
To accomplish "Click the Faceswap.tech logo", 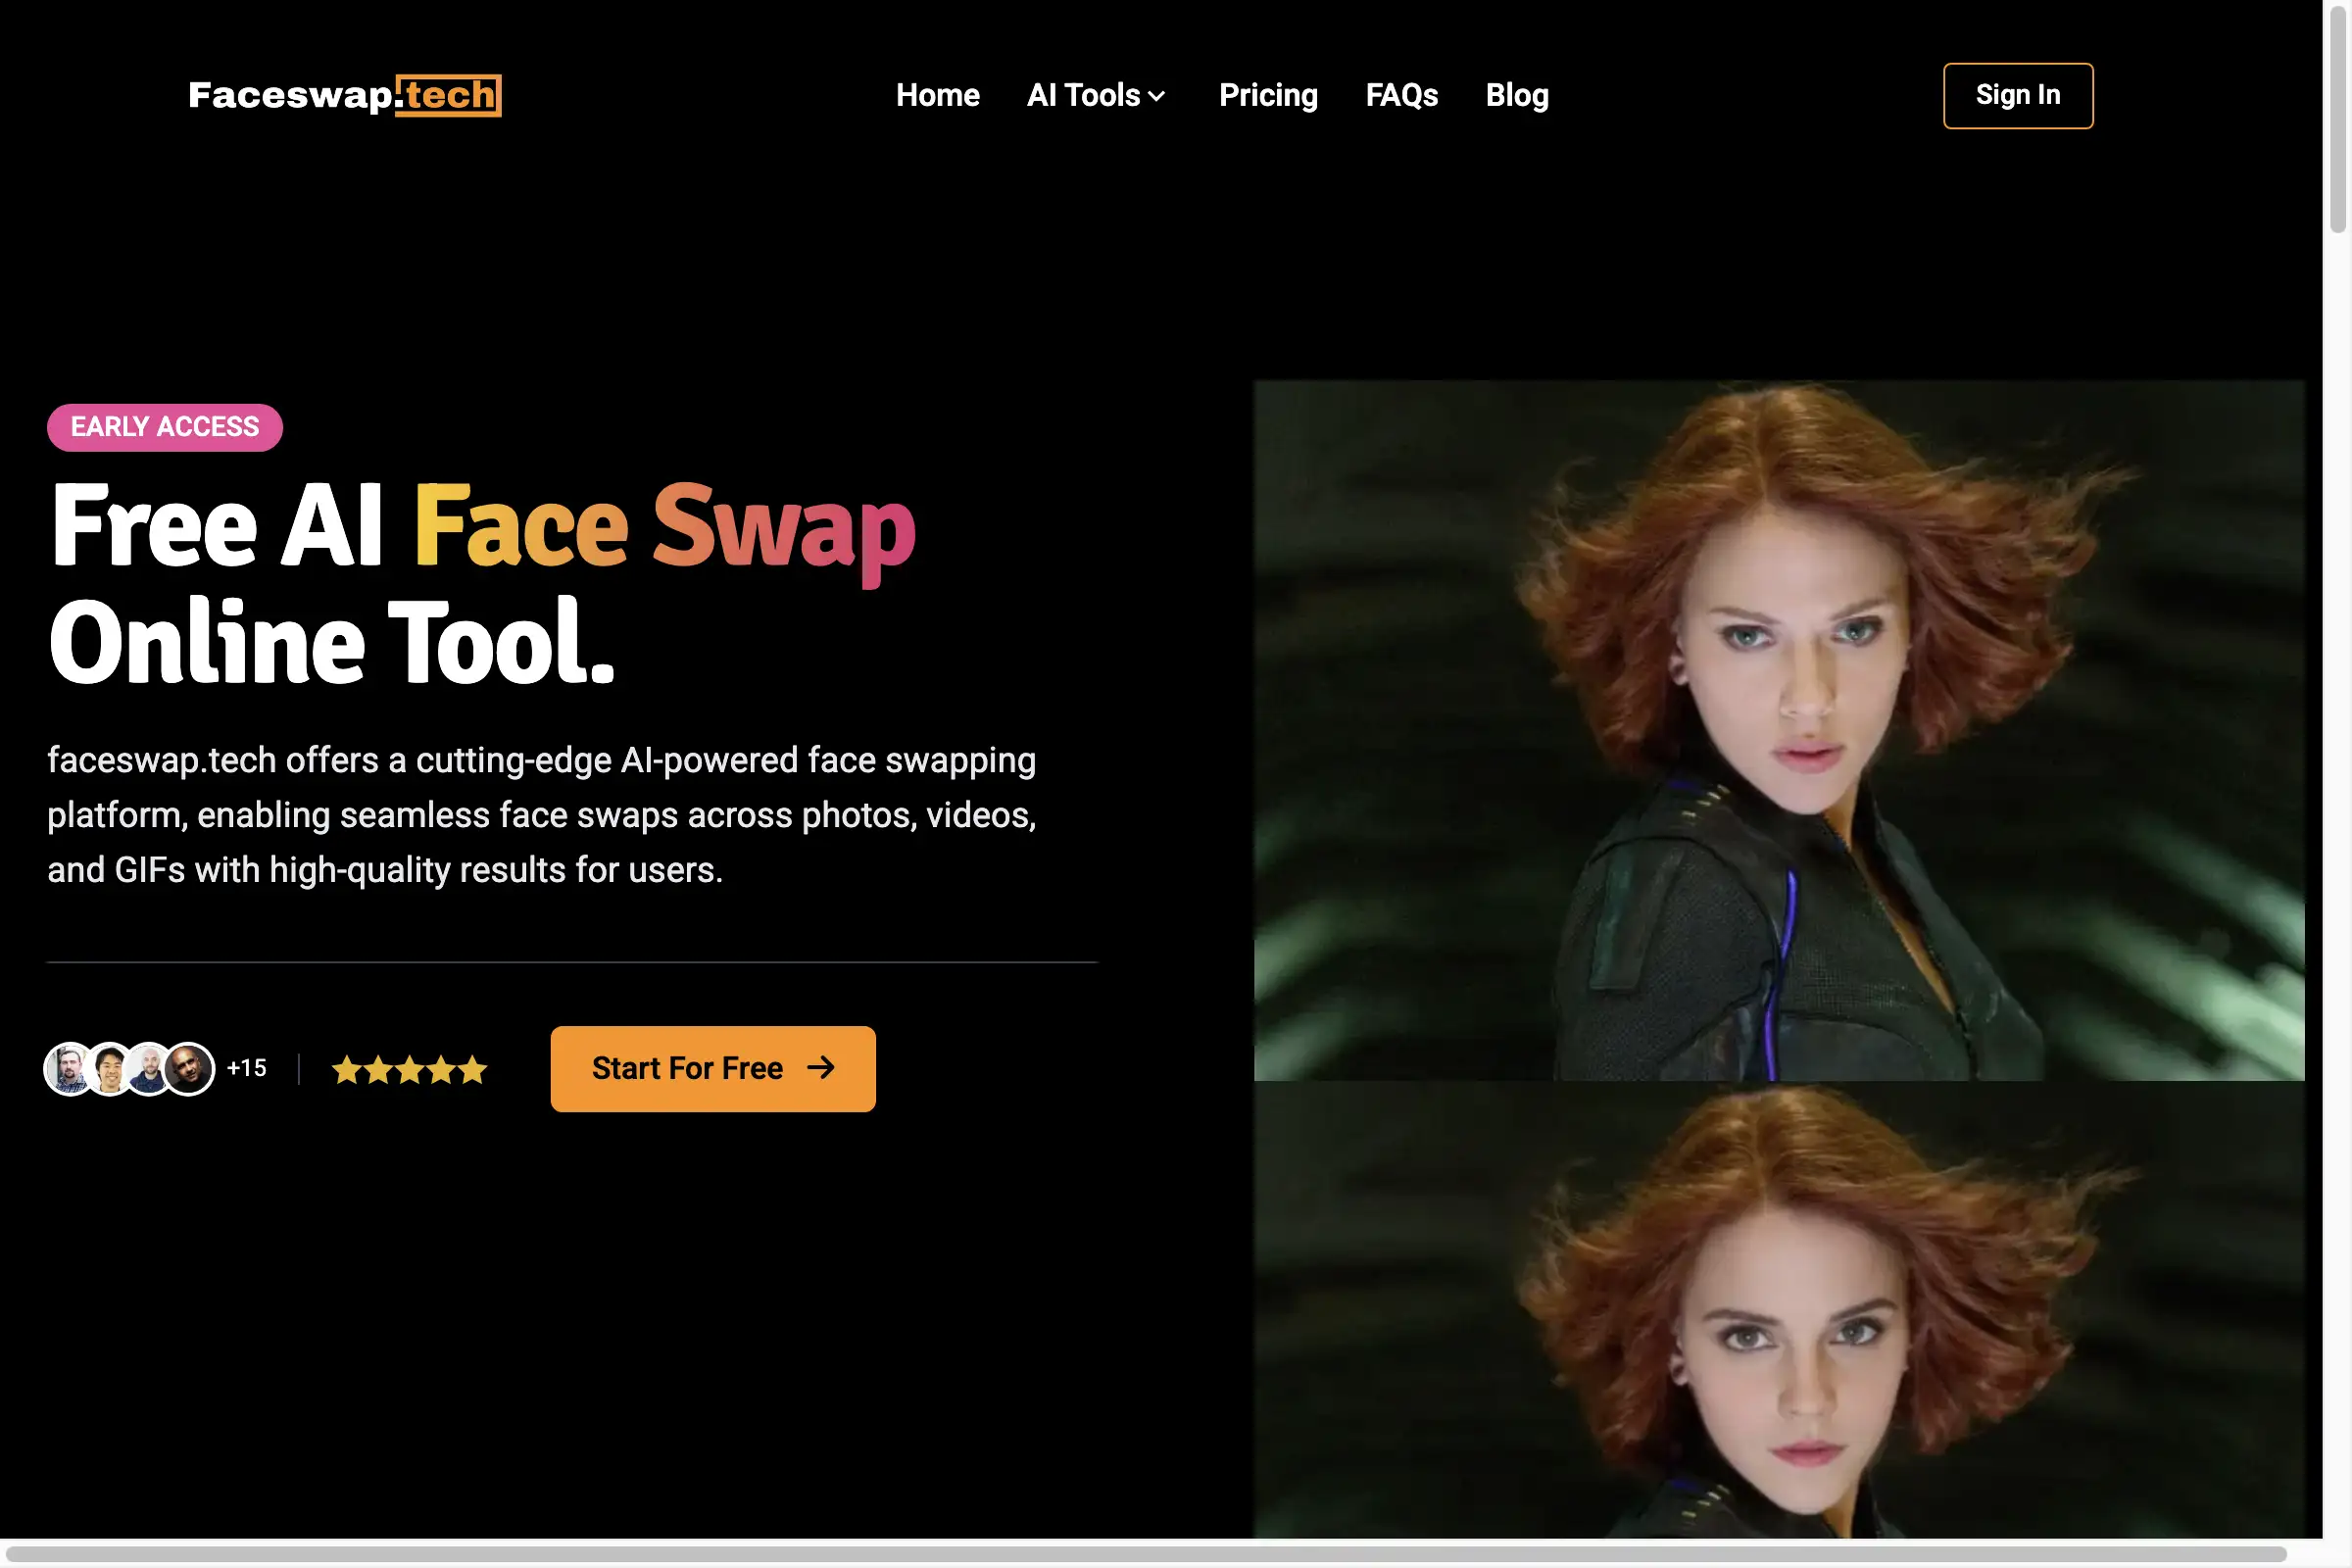I will coord(344,95).
